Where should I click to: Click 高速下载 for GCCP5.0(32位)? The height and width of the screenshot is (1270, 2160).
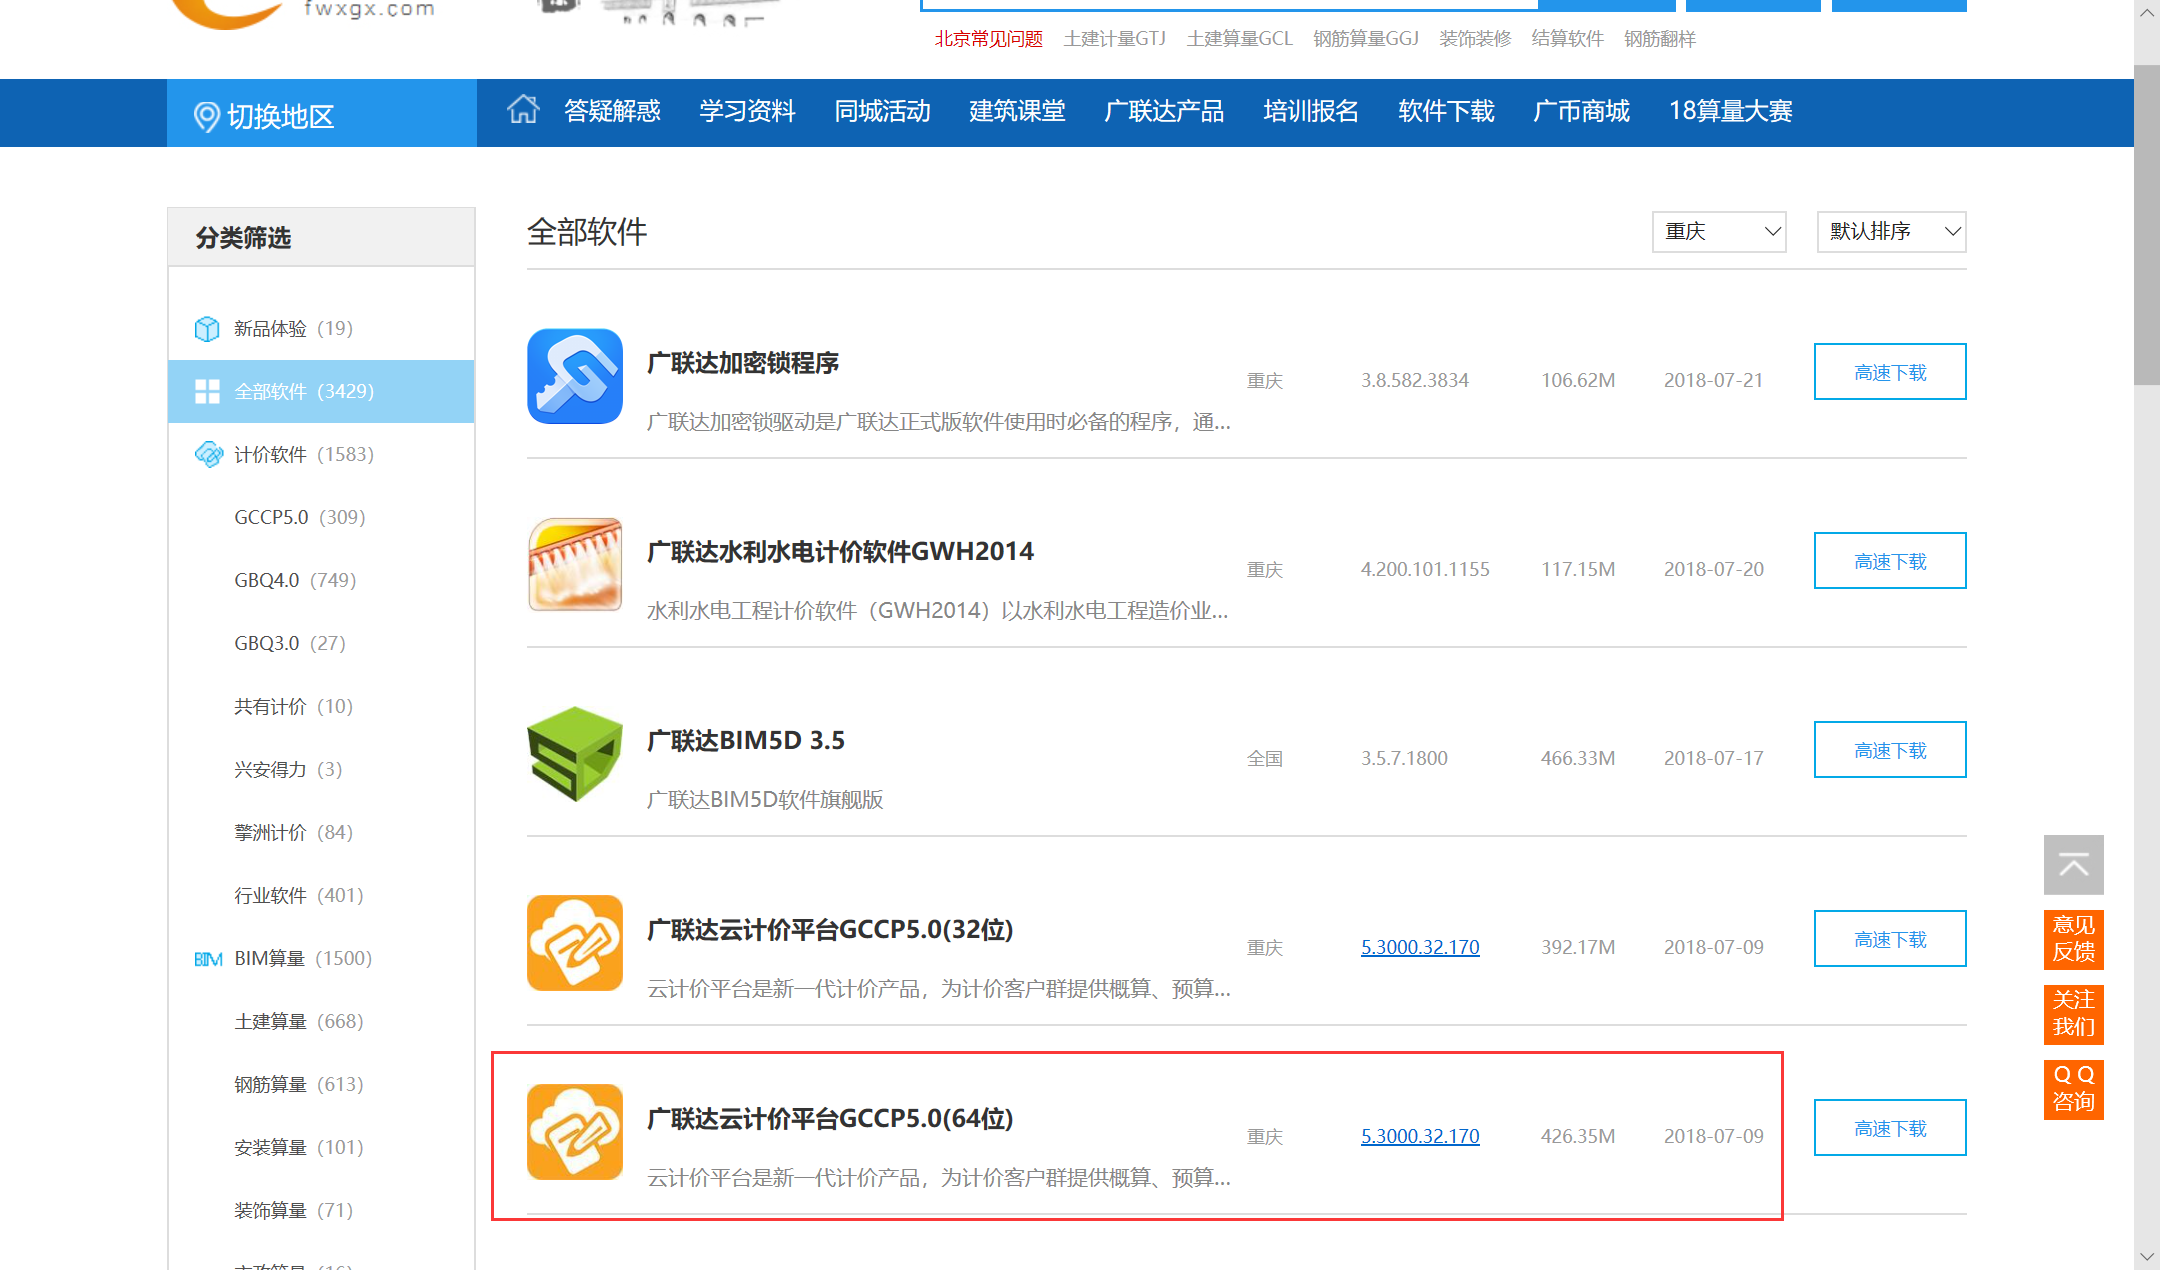[x=1890, y=939]
